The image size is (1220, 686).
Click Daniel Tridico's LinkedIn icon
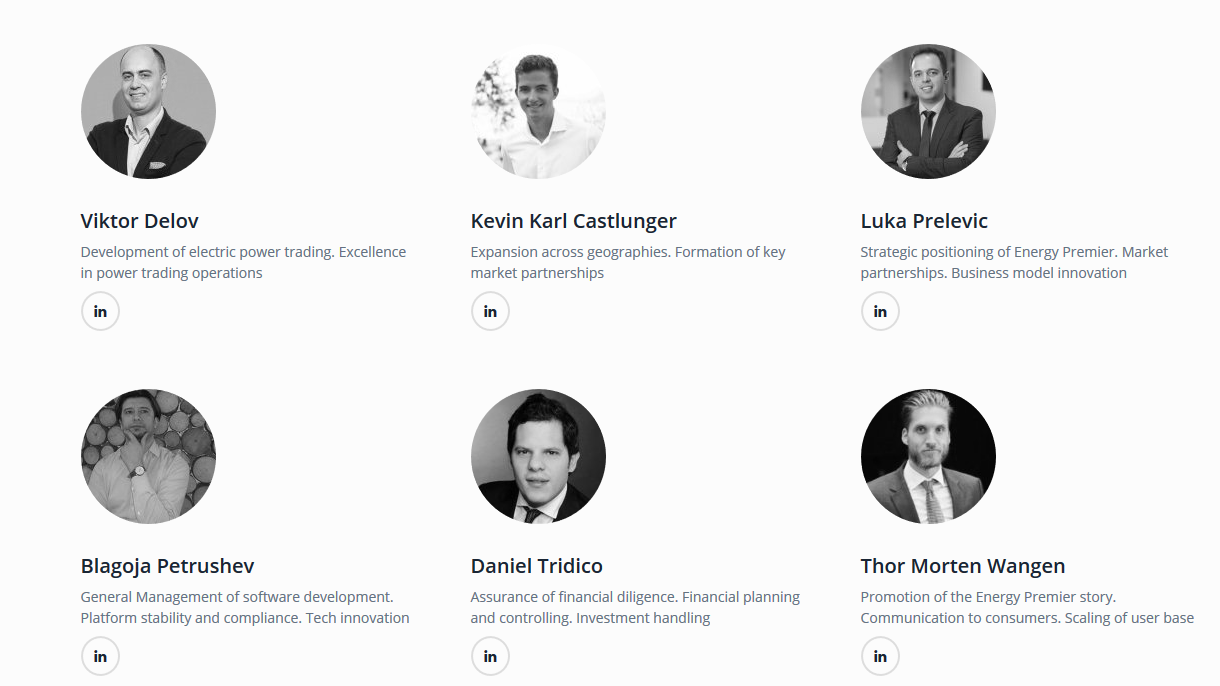click(490, 656)
